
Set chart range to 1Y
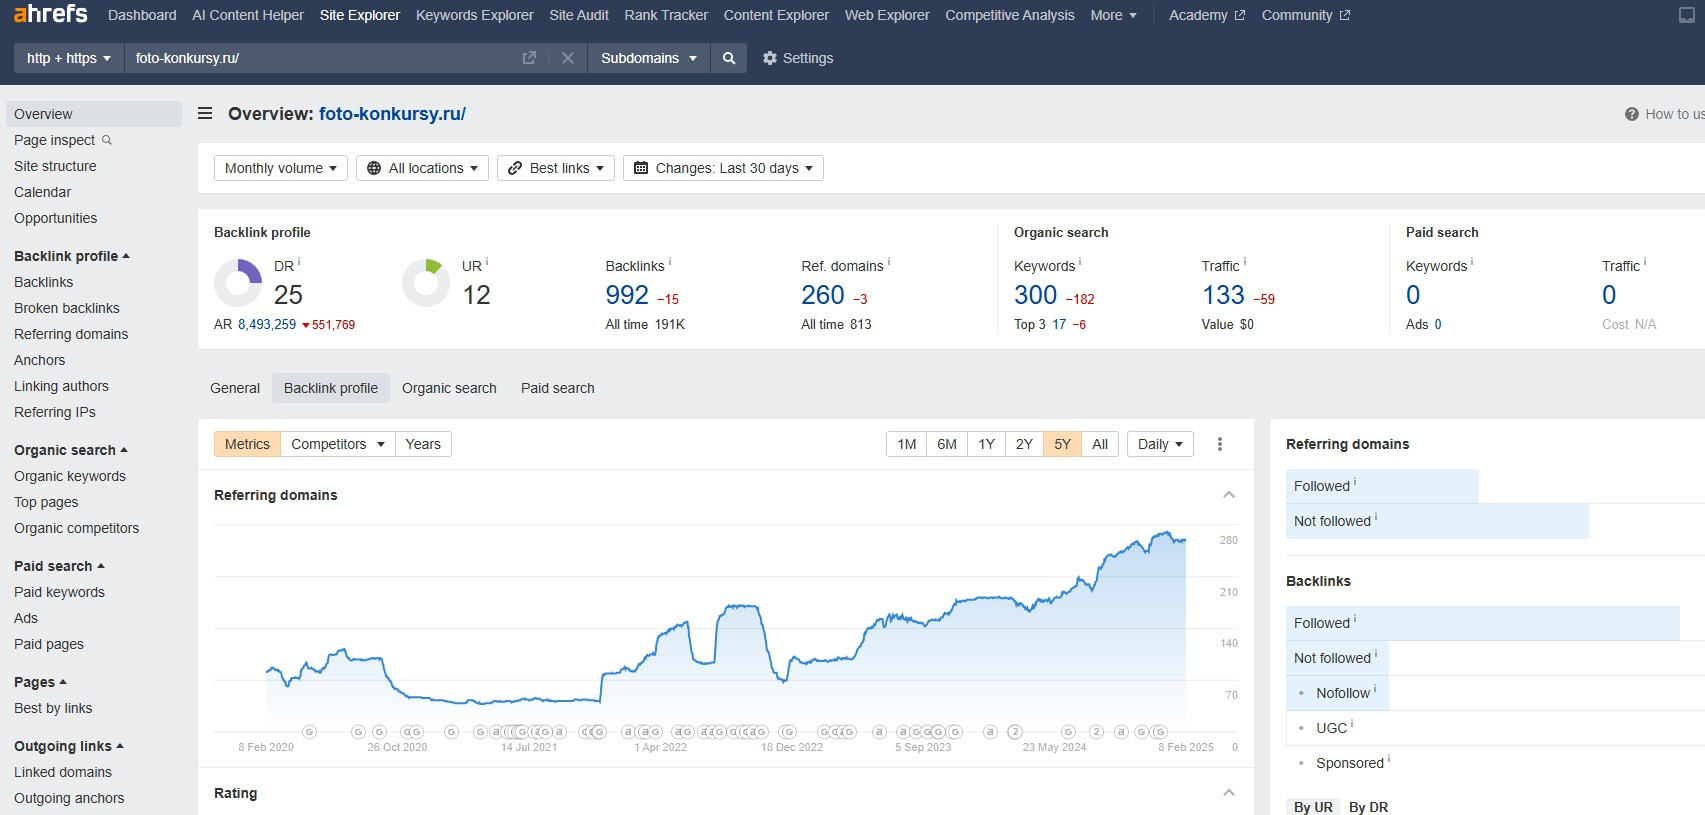tap(986, 444)
